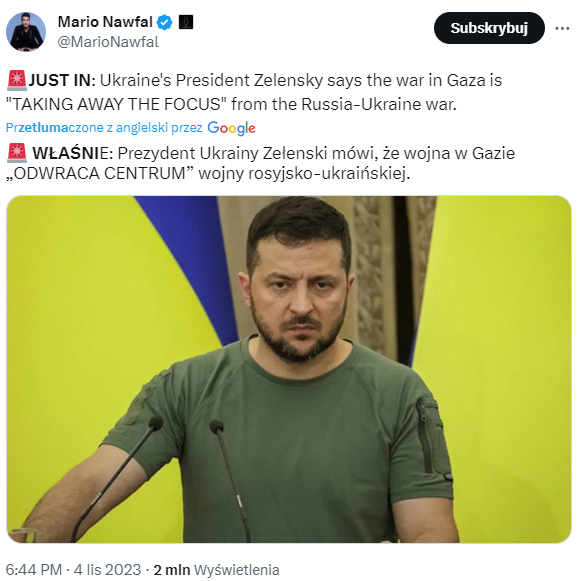The height and width of the screenshot is (581, 584).
Task: Click the @MarioNawfal handle
Action: click(108, 42)
